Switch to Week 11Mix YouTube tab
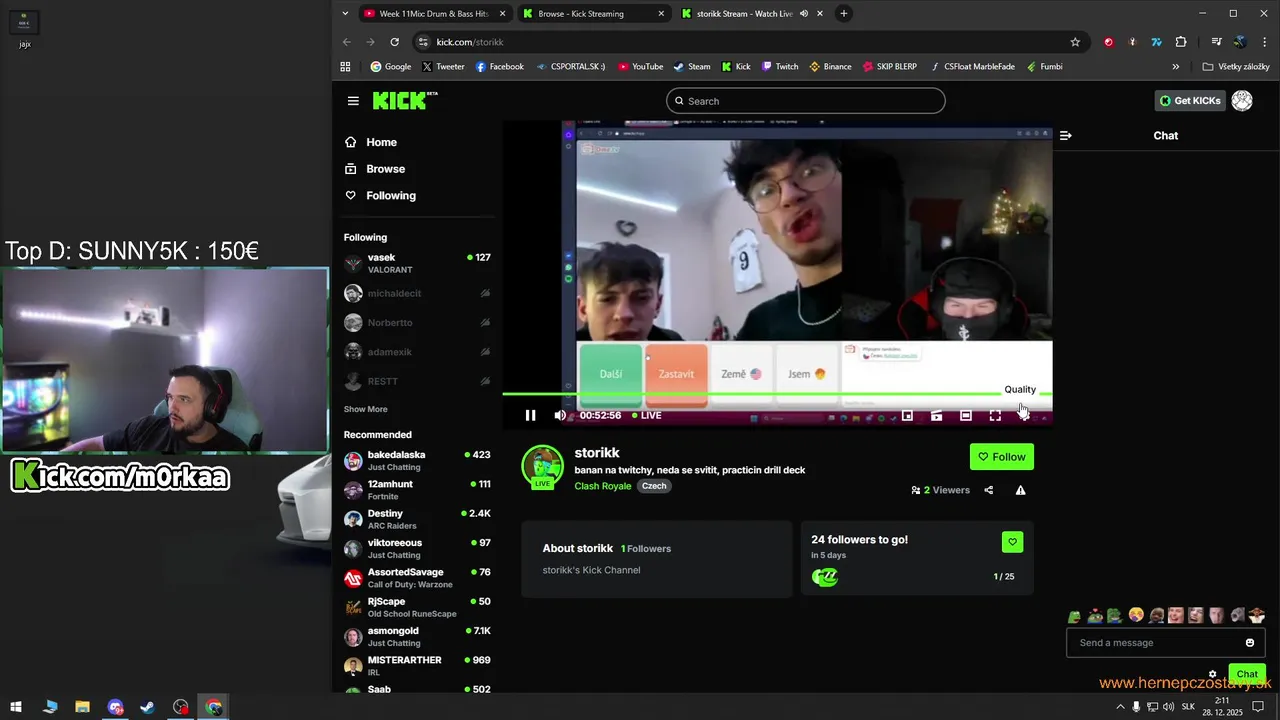This screenshot has width=1280, height=720. (x=434, y=14)
